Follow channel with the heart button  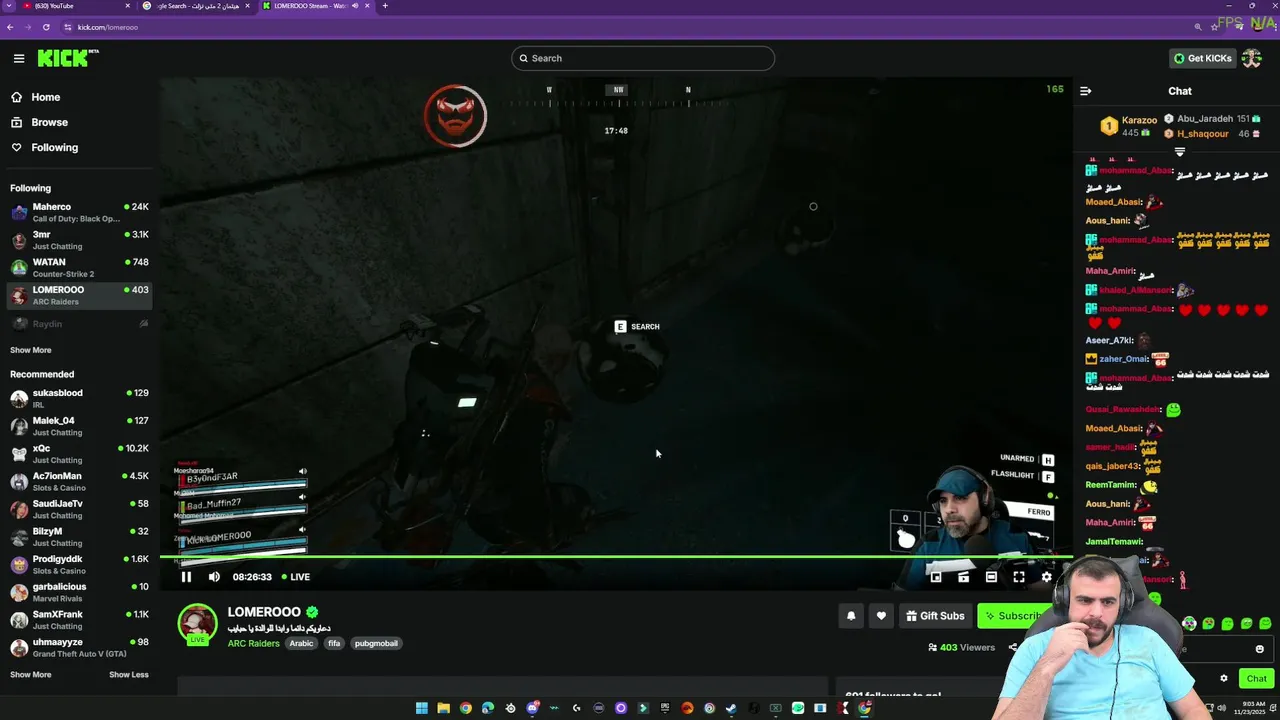pos(881,616)
